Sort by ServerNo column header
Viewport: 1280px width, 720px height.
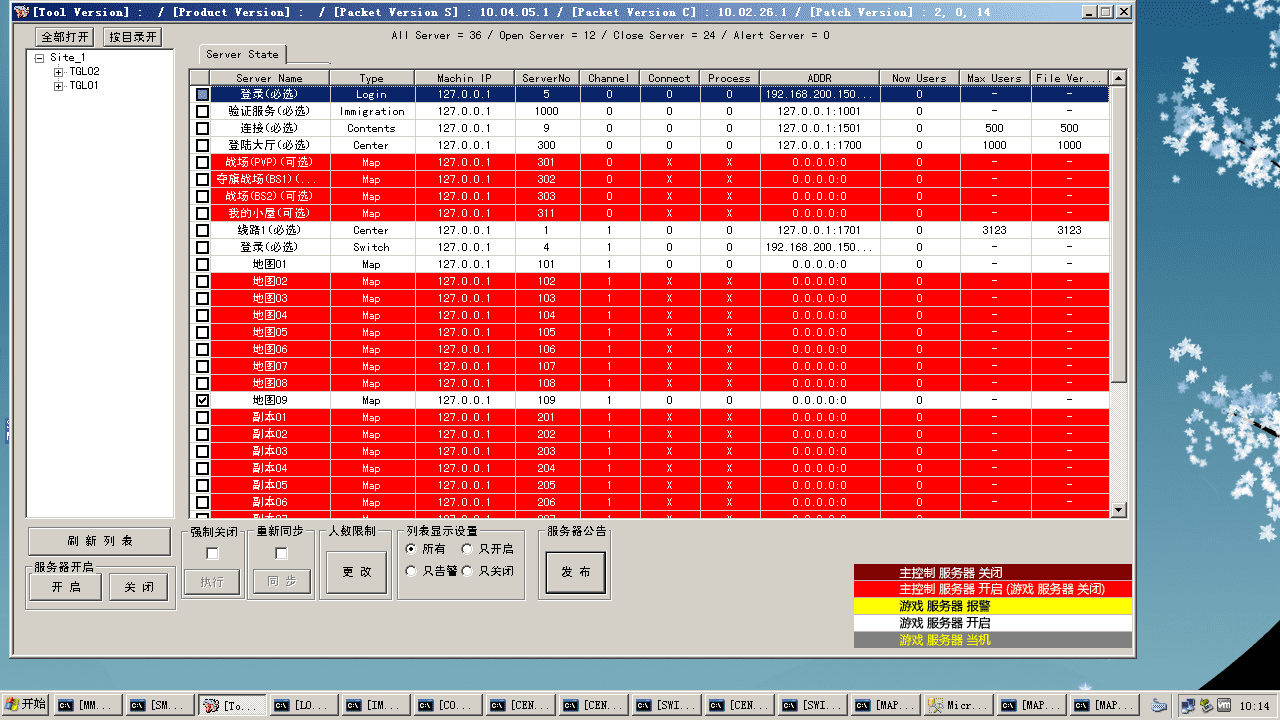547,78
